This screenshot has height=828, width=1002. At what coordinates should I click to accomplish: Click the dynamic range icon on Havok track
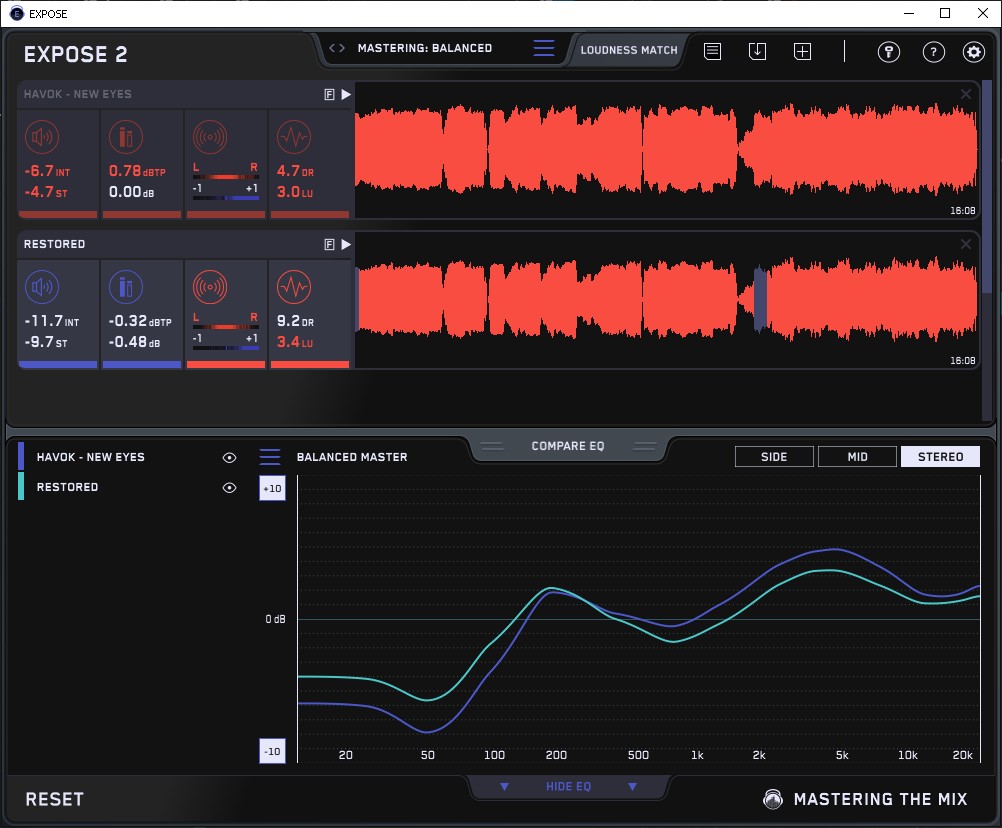pos(293,137)
